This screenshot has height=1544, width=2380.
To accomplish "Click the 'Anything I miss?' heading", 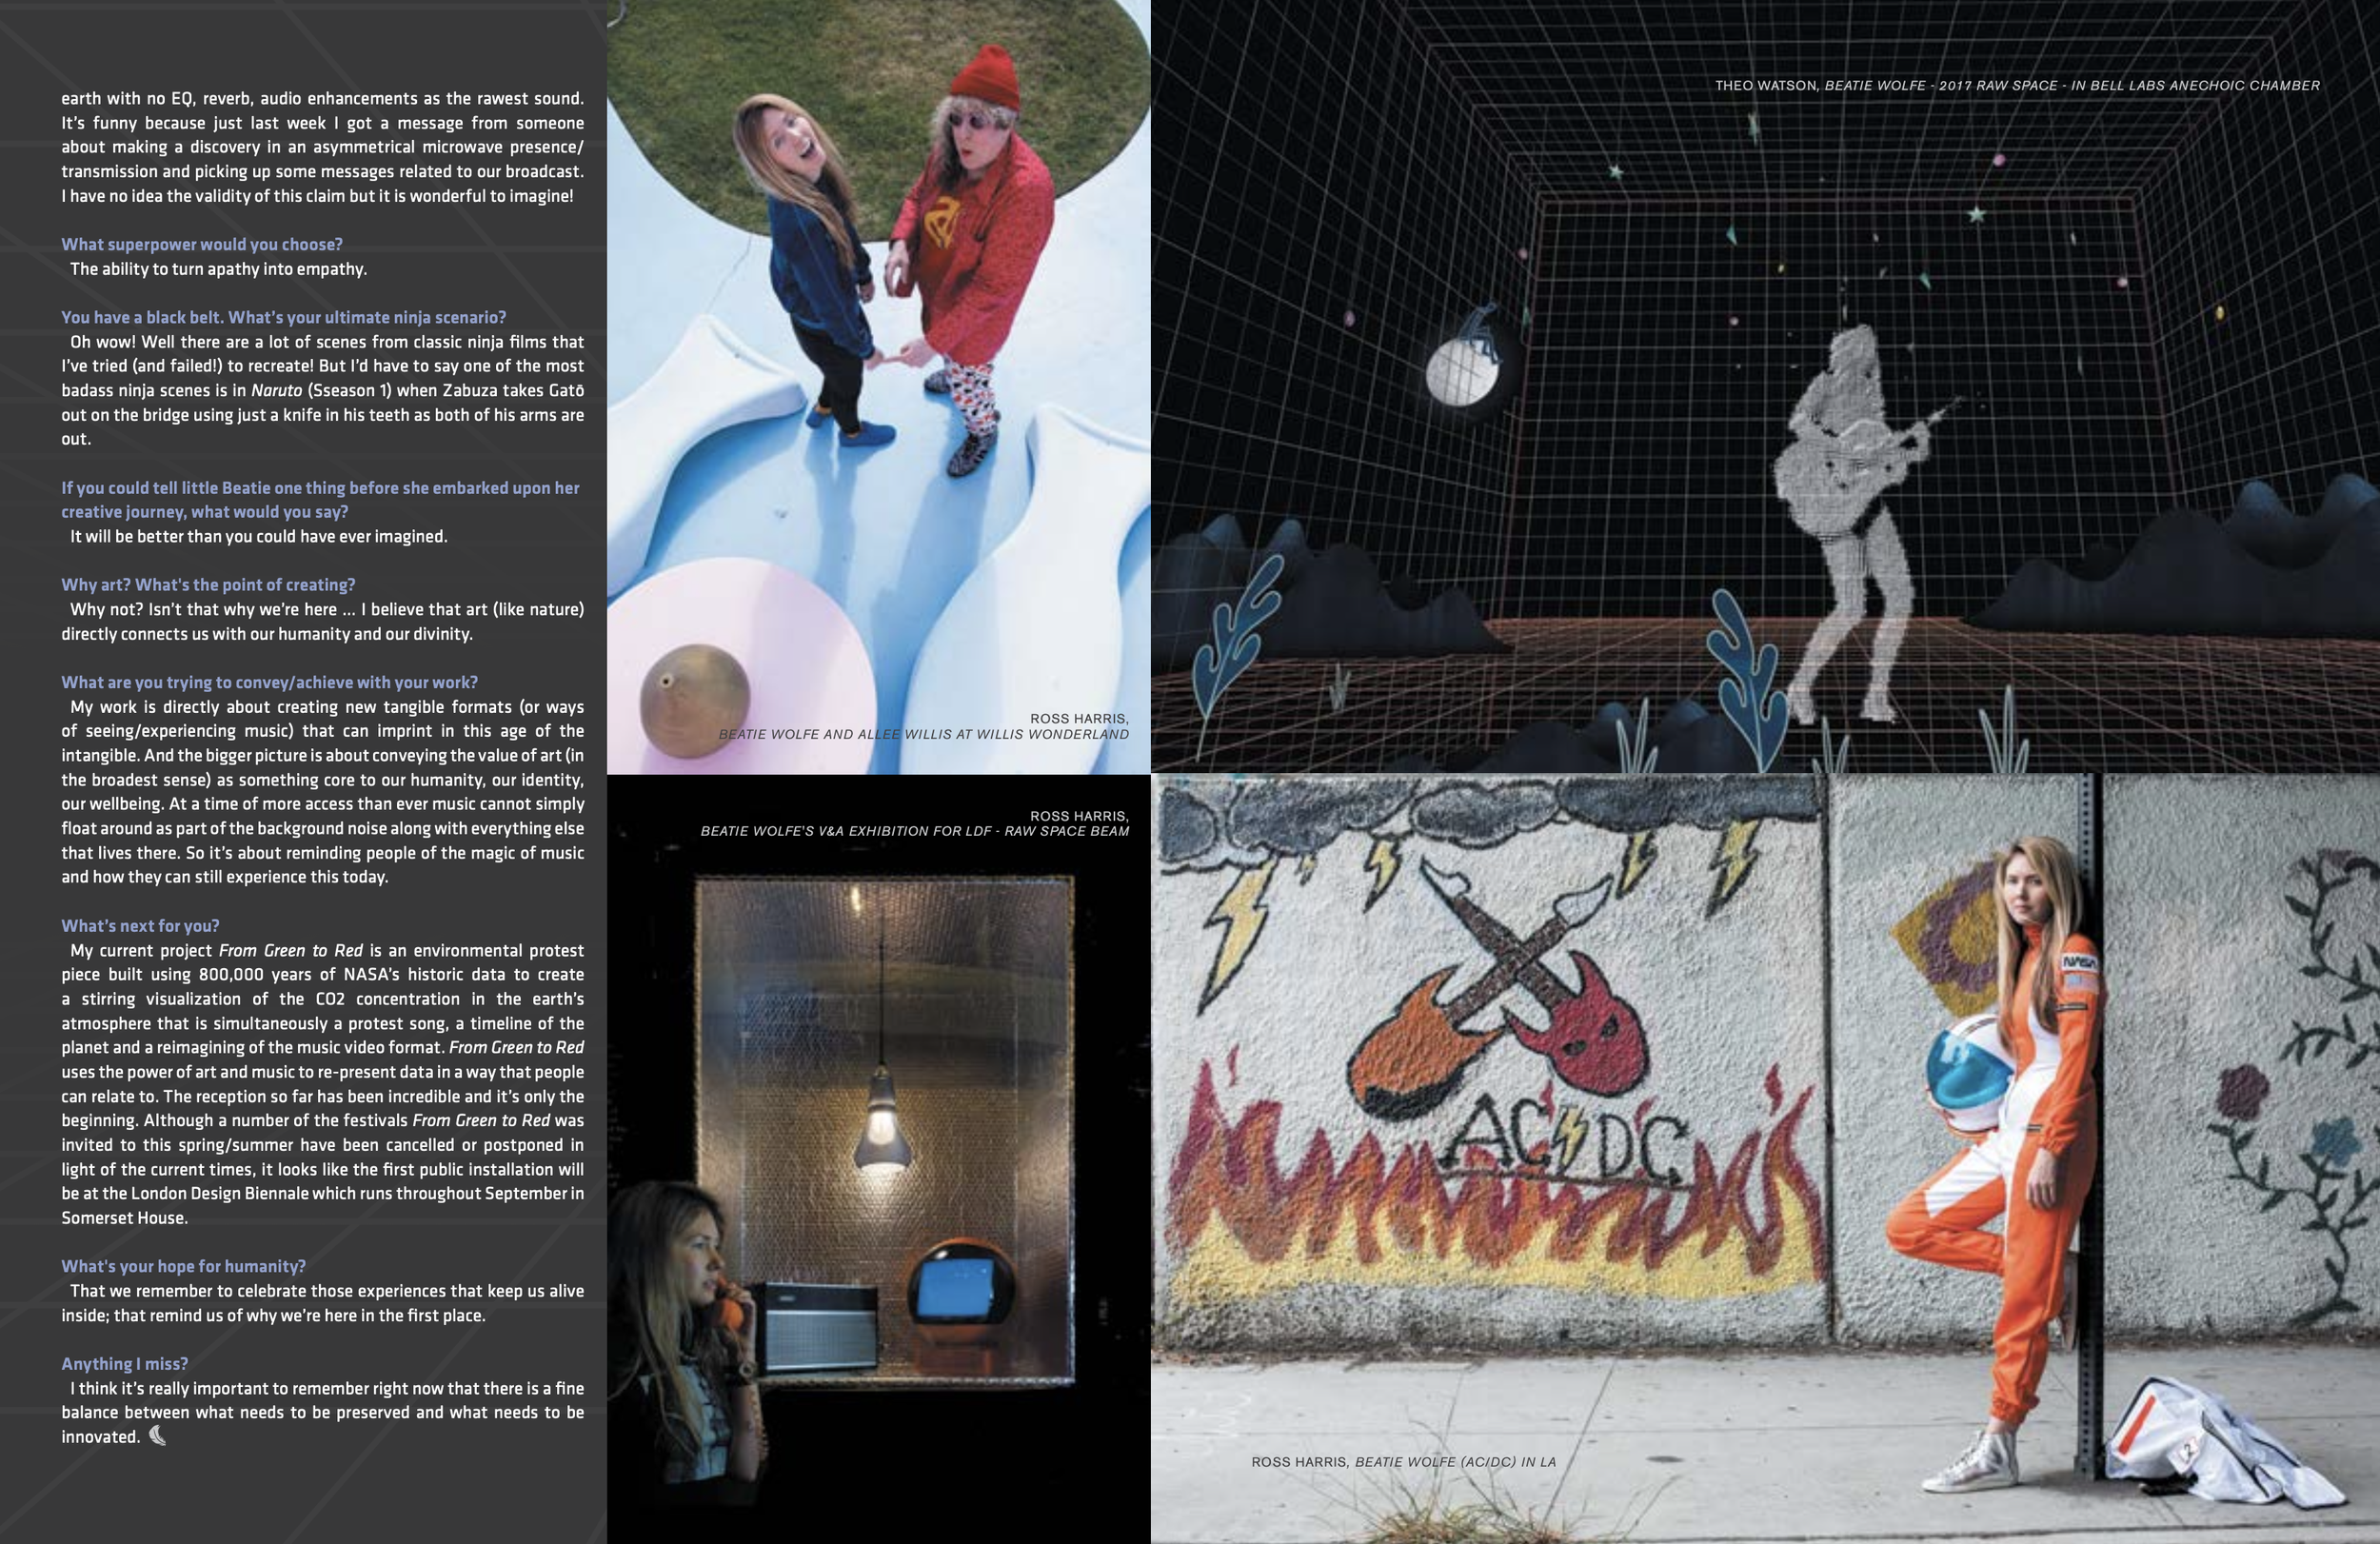I will pyautogui.click(x=124, y=1364).
